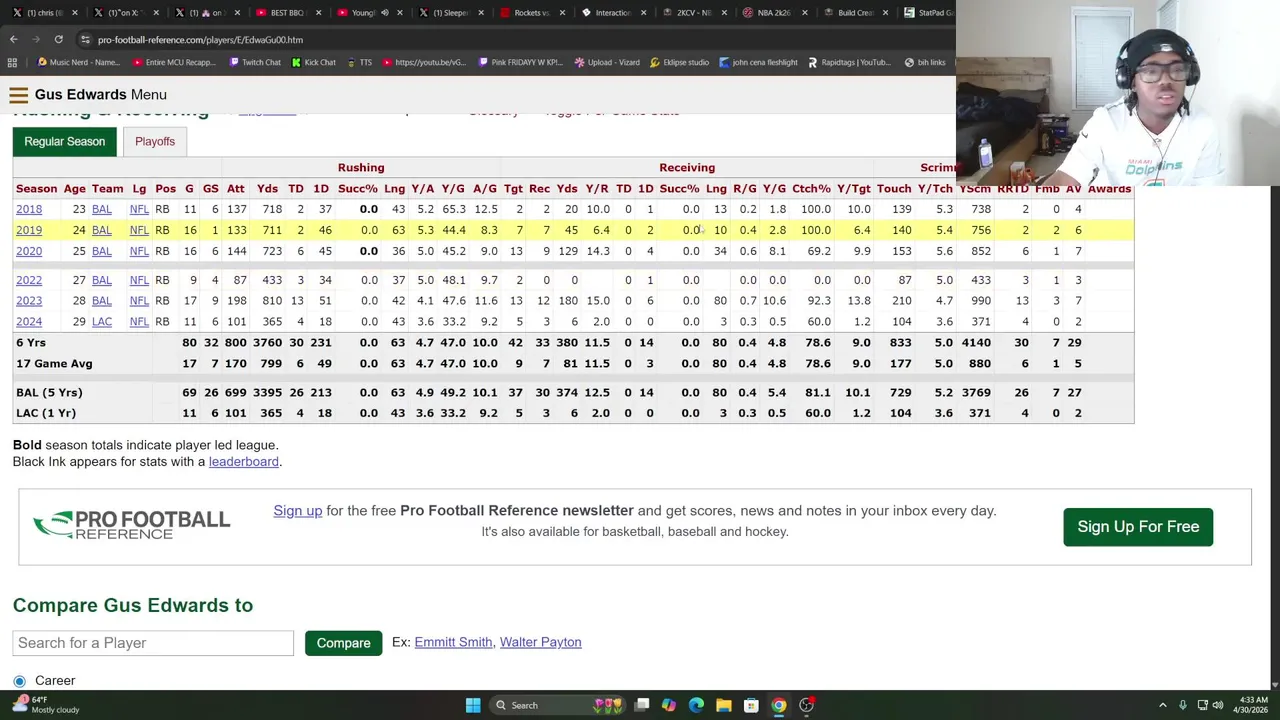Open the LAC team link in 2024 row
Screen dimensions: 1280x720
click(x=102, y=322)
